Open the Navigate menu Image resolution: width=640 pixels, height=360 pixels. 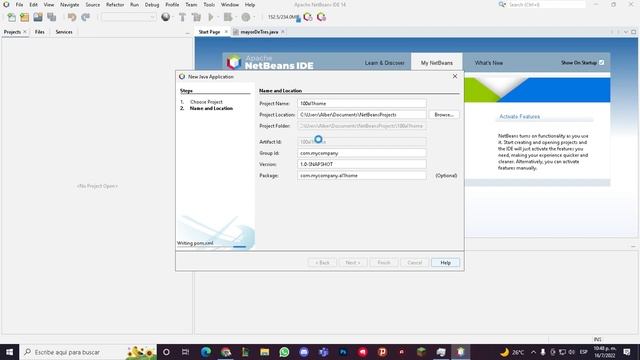[x=69, y=4]
